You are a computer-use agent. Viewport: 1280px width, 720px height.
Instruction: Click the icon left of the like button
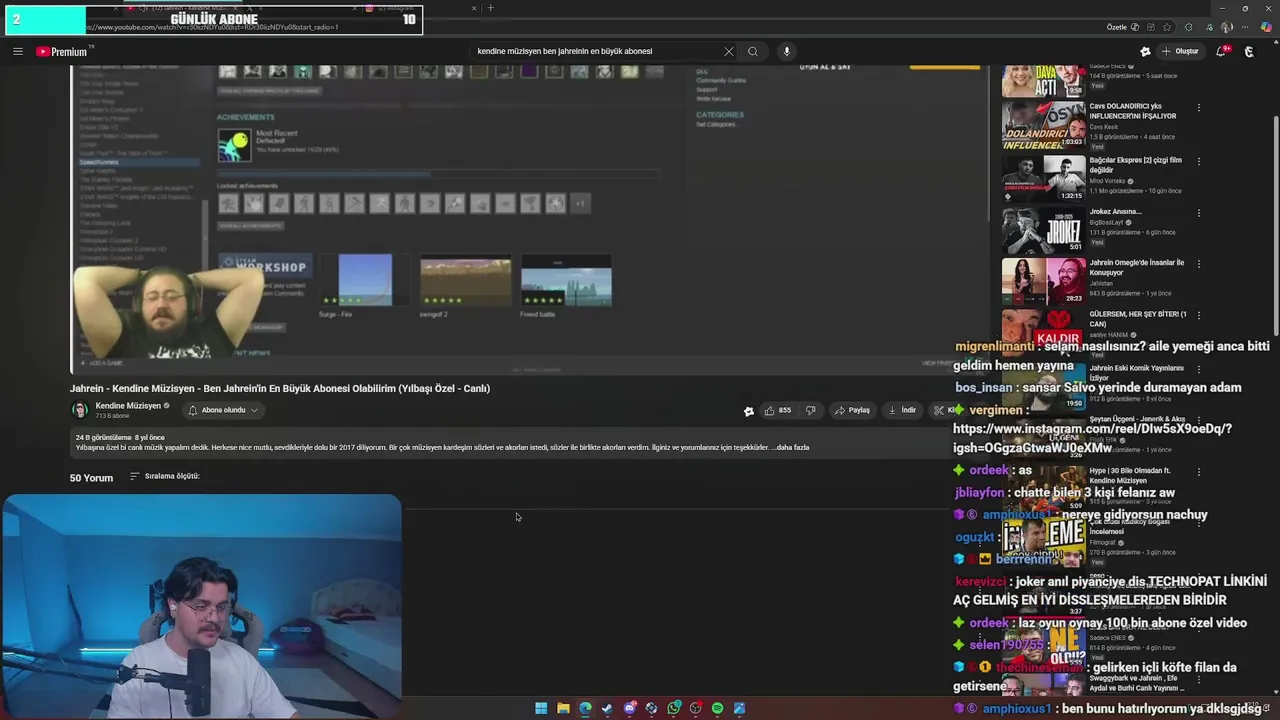(x=748, y=410)
